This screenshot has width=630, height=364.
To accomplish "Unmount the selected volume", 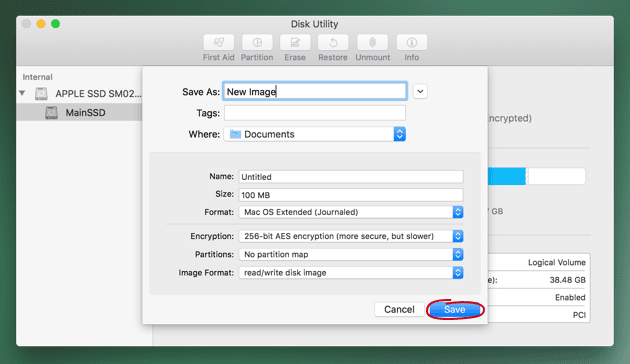I will click(372, 43).
